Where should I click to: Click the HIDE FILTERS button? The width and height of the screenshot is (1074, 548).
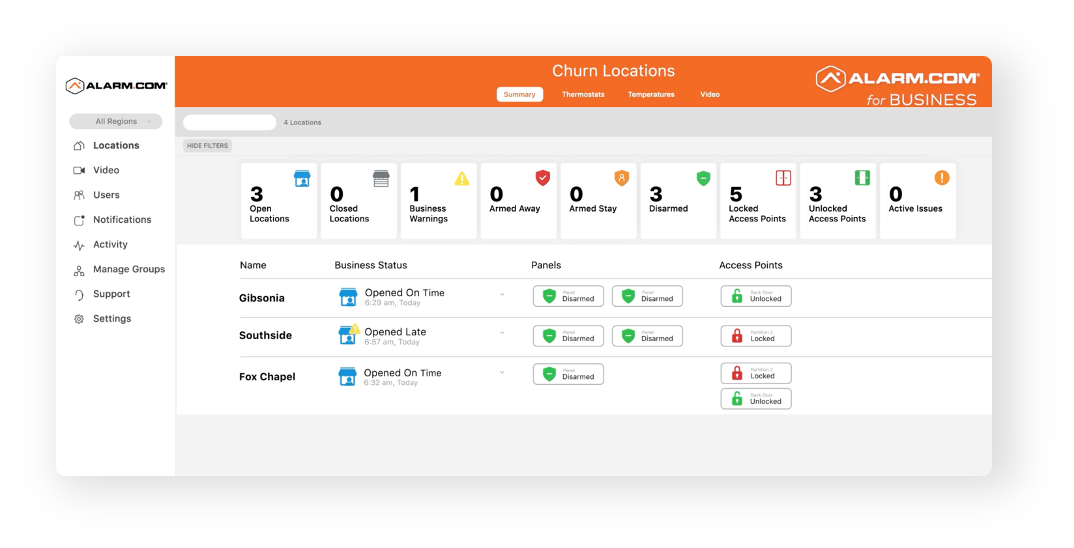(208, 146)
